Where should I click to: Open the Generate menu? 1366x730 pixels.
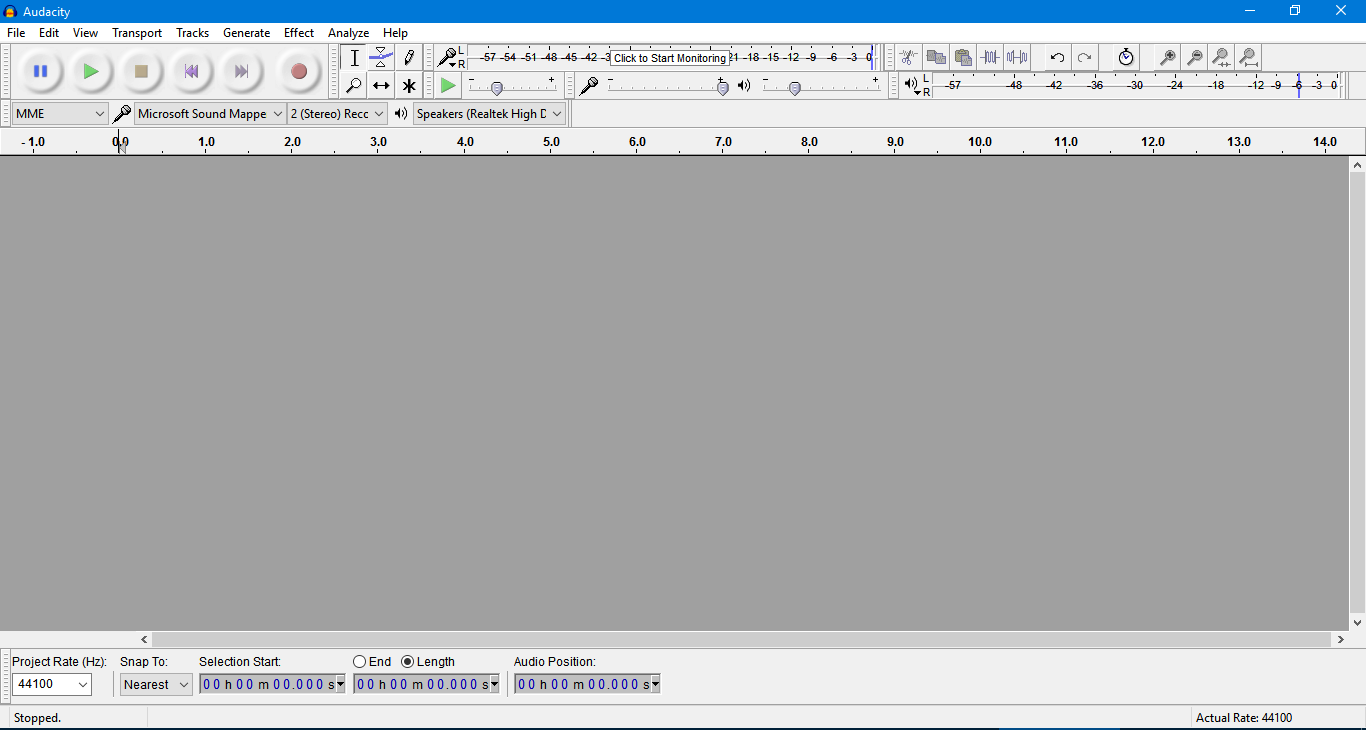click(246, 33)
